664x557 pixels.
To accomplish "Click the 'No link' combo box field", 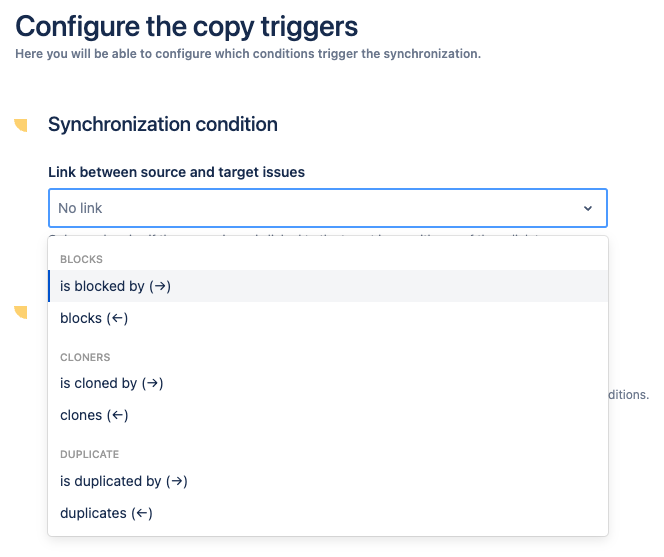I will point(300,208).
